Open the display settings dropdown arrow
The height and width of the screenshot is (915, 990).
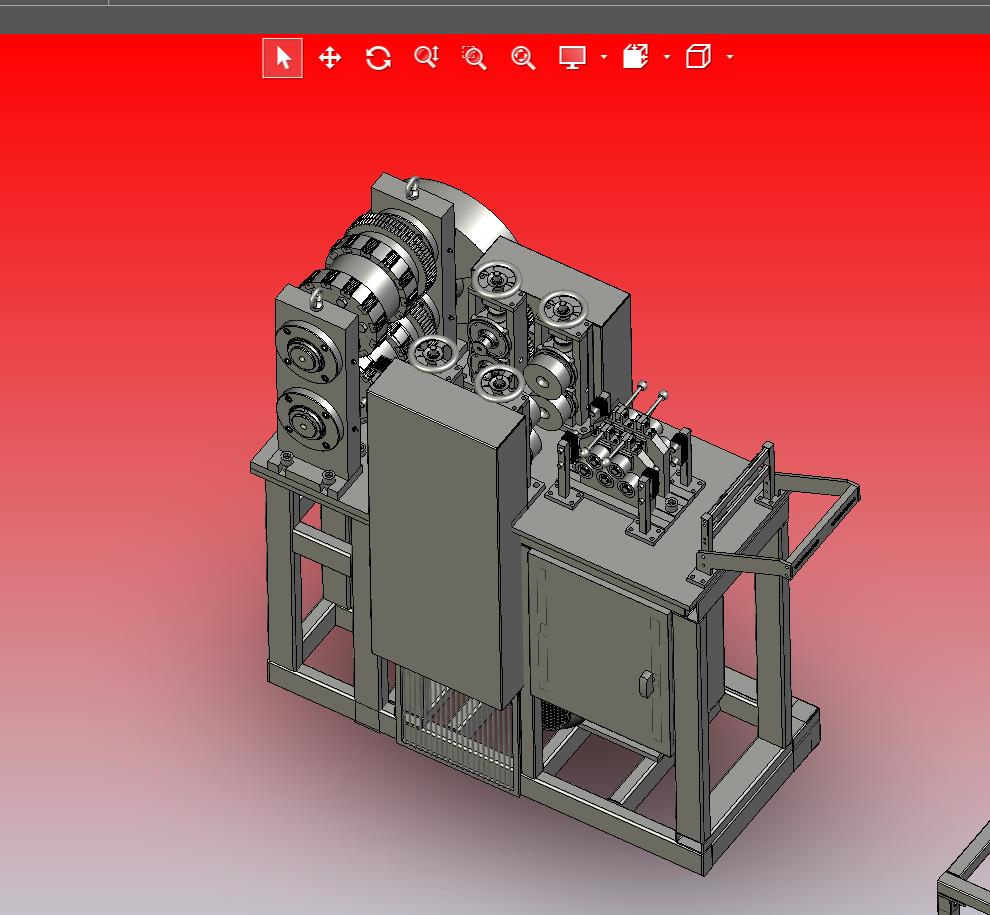(604, 57)
